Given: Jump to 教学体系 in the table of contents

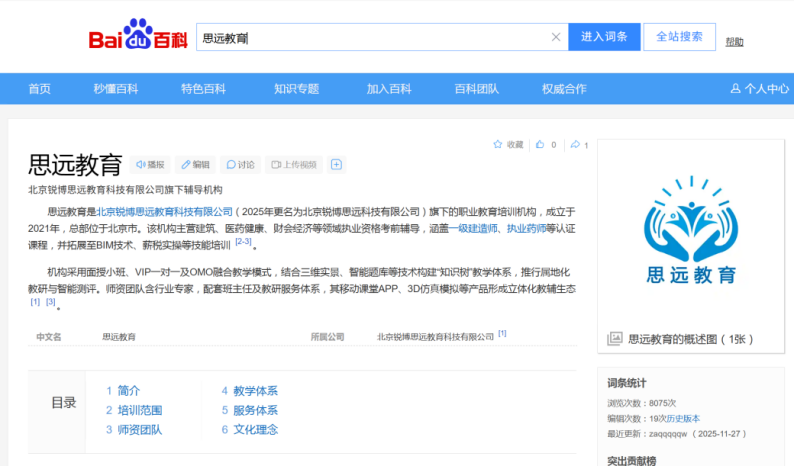Looking at the screenshot, I should (255, 391).
